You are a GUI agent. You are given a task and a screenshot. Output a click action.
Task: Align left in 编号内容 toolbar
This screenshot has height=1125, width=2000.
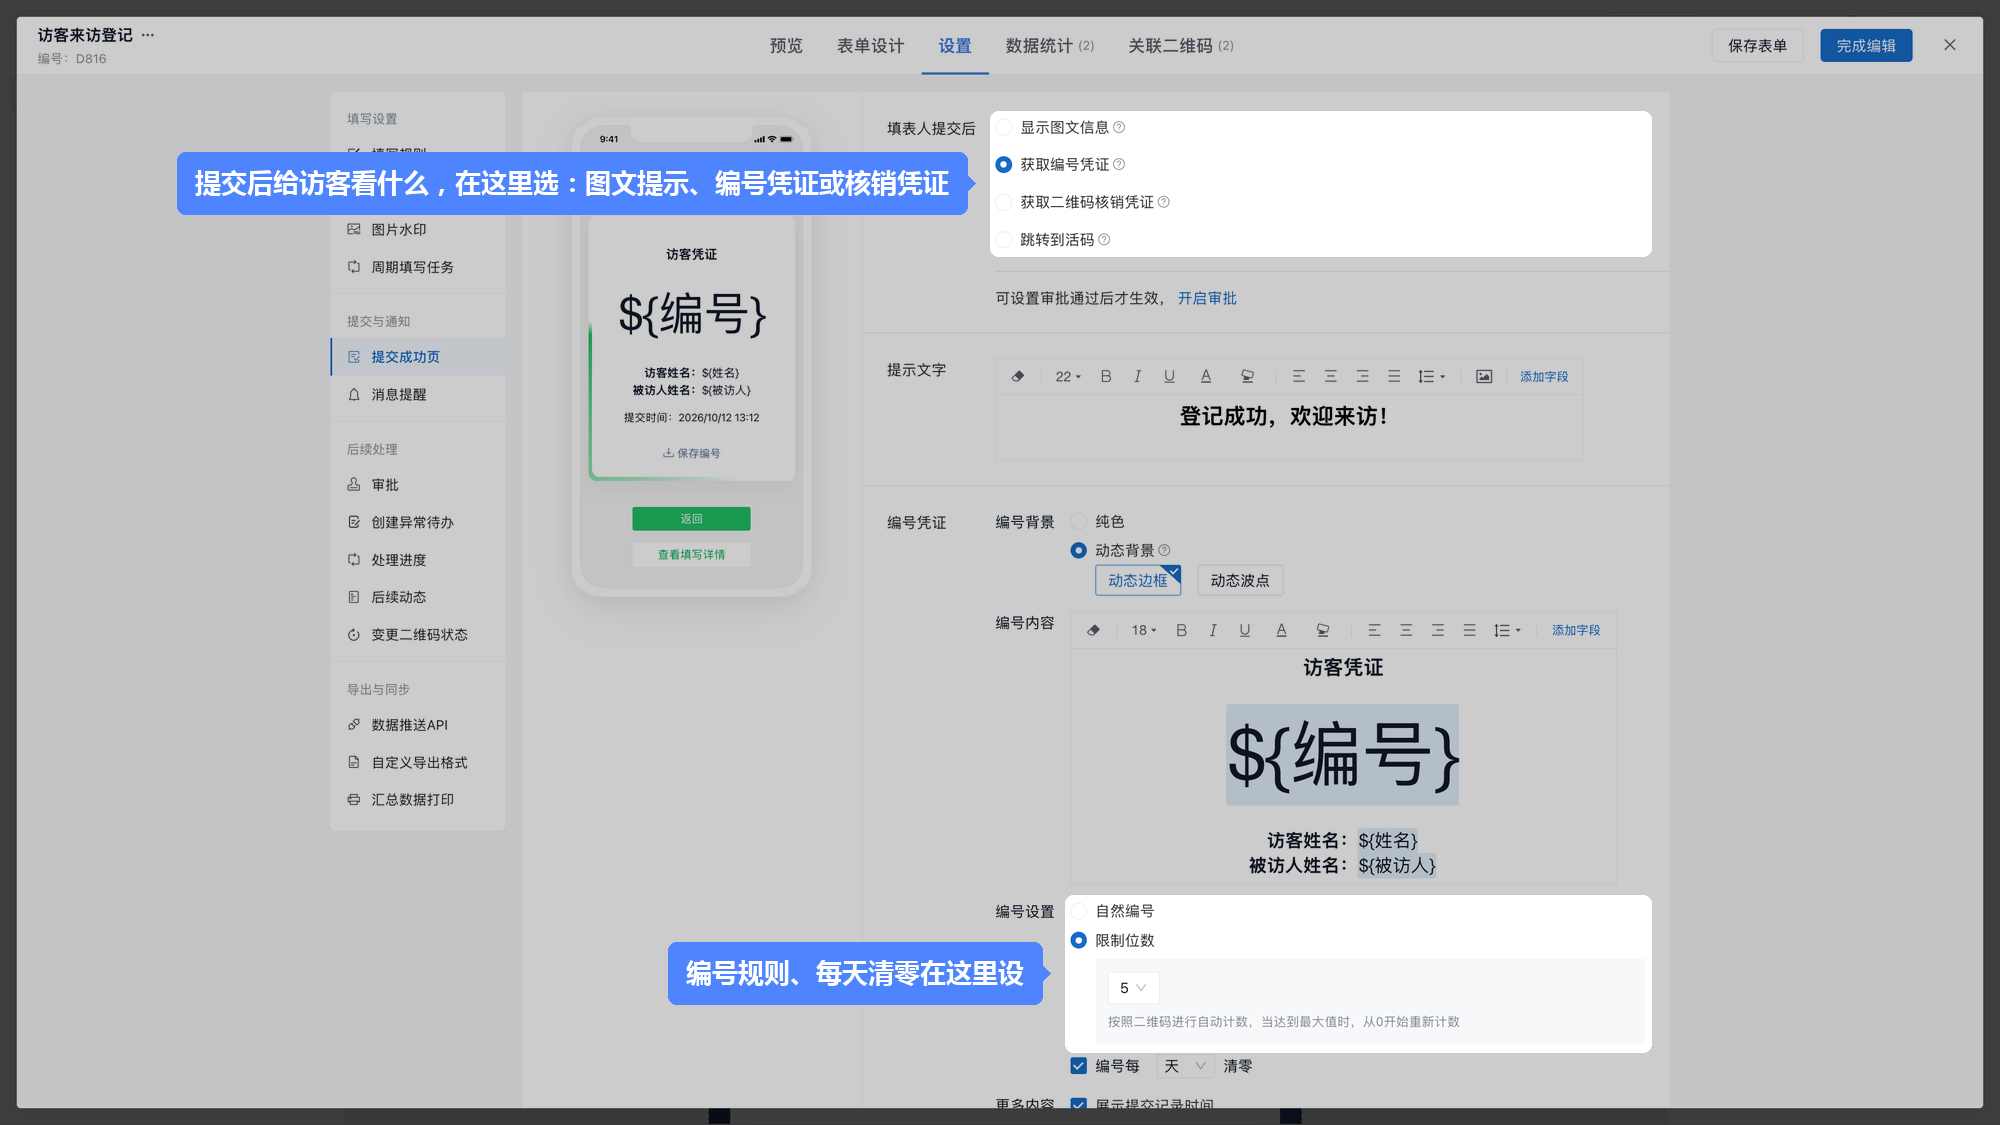pos(1374,630)
